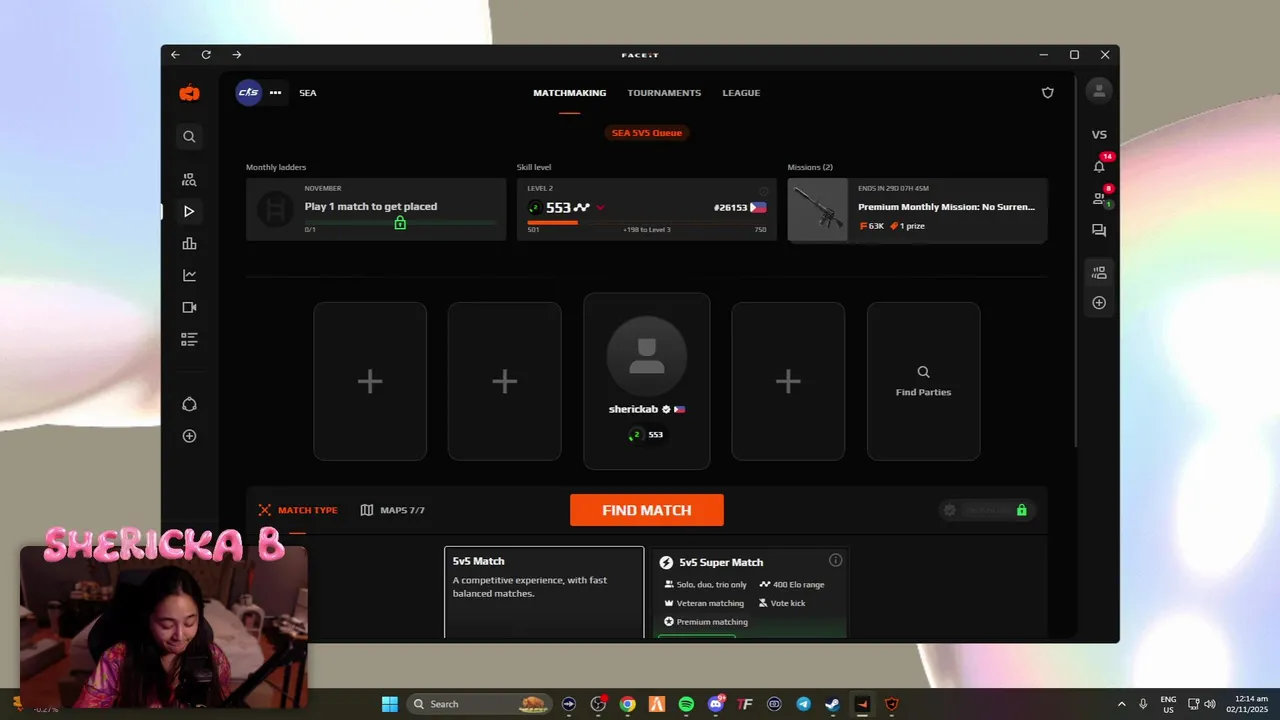Expand the game switcher three-dots menu

tap(275, 93)
